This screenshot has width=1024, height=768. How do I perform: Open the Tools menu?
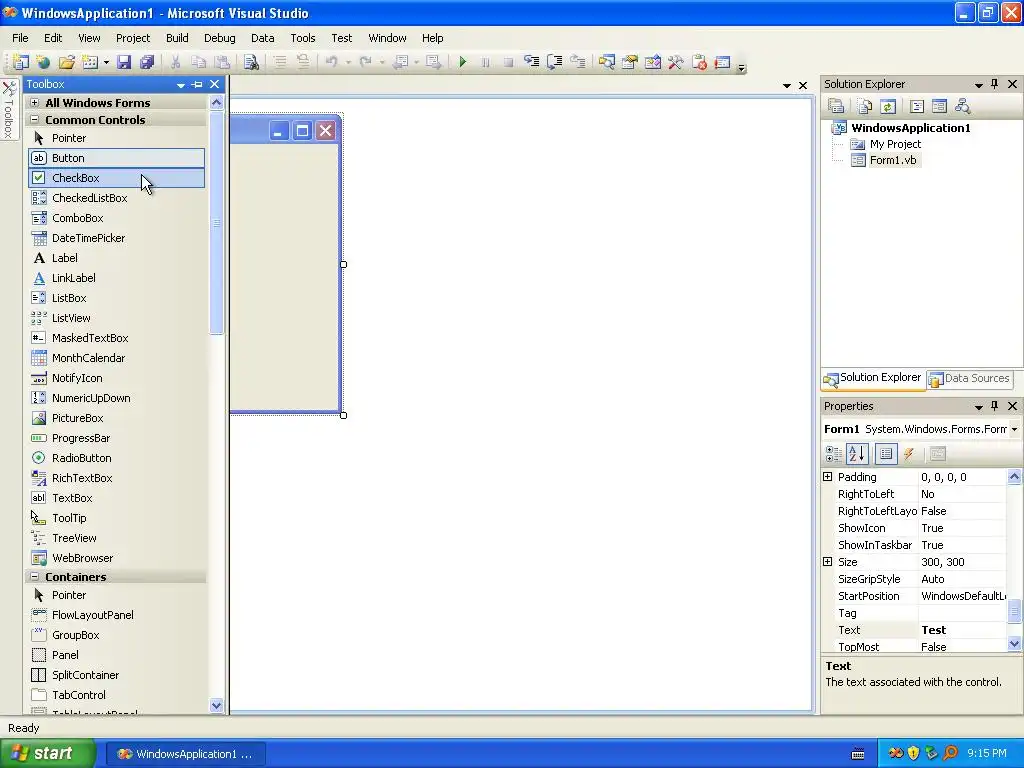point(302,38)
